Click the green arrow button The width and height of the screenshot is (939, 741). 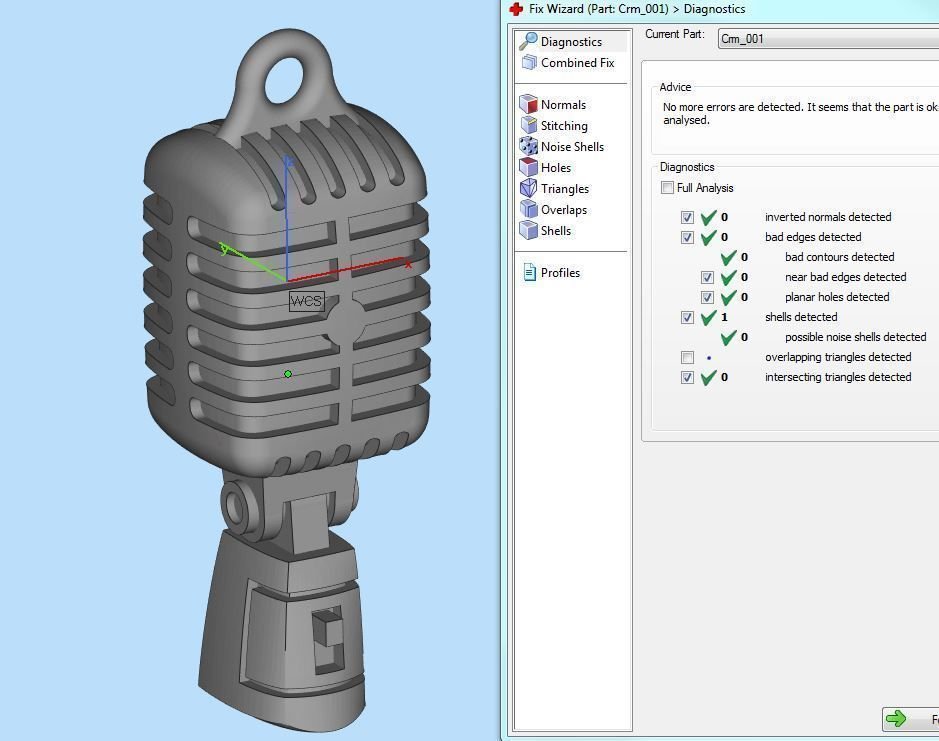tap(897, 719)
